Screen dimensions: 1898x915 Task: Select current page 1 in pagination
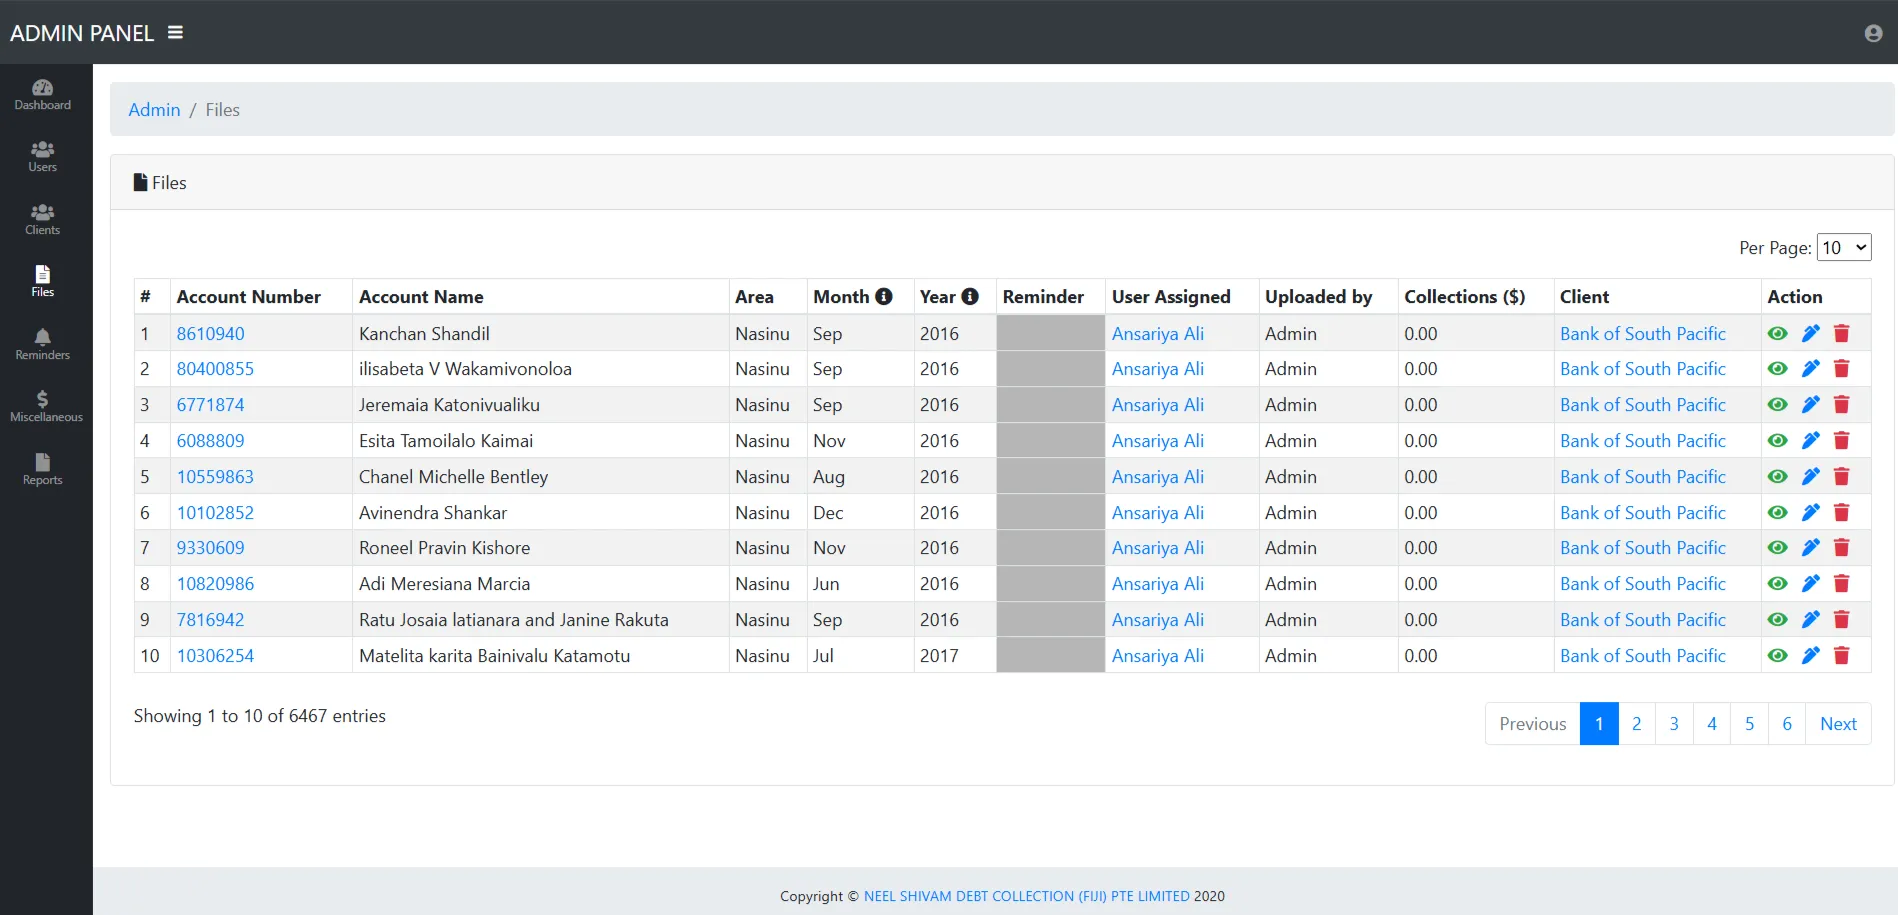pos(1599,724)
